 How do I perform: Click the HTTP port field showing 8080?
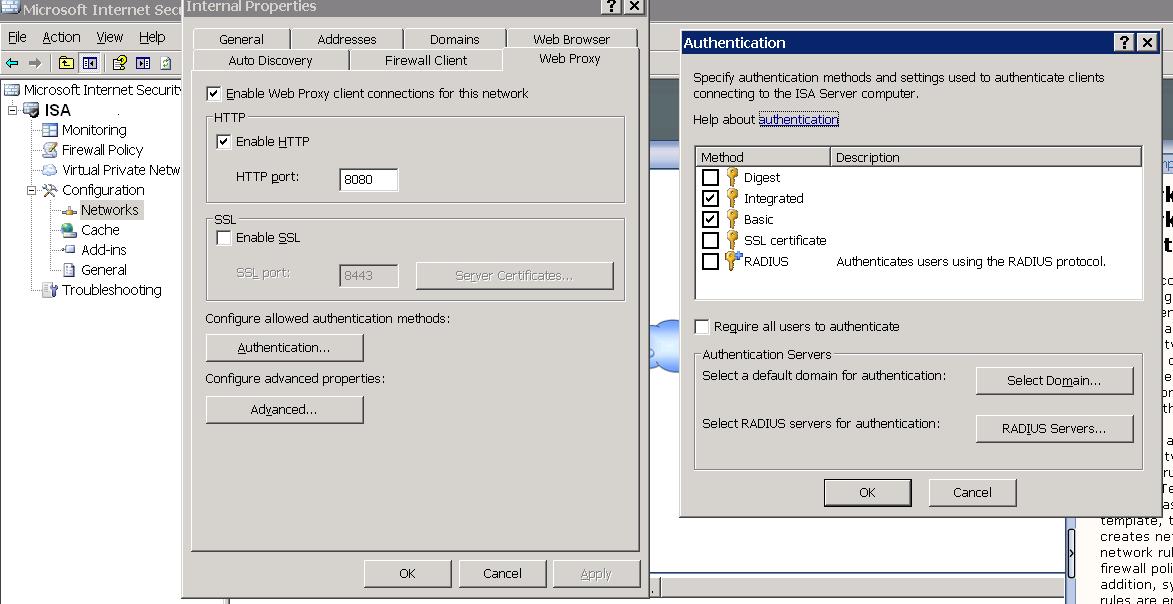point(368,180)
